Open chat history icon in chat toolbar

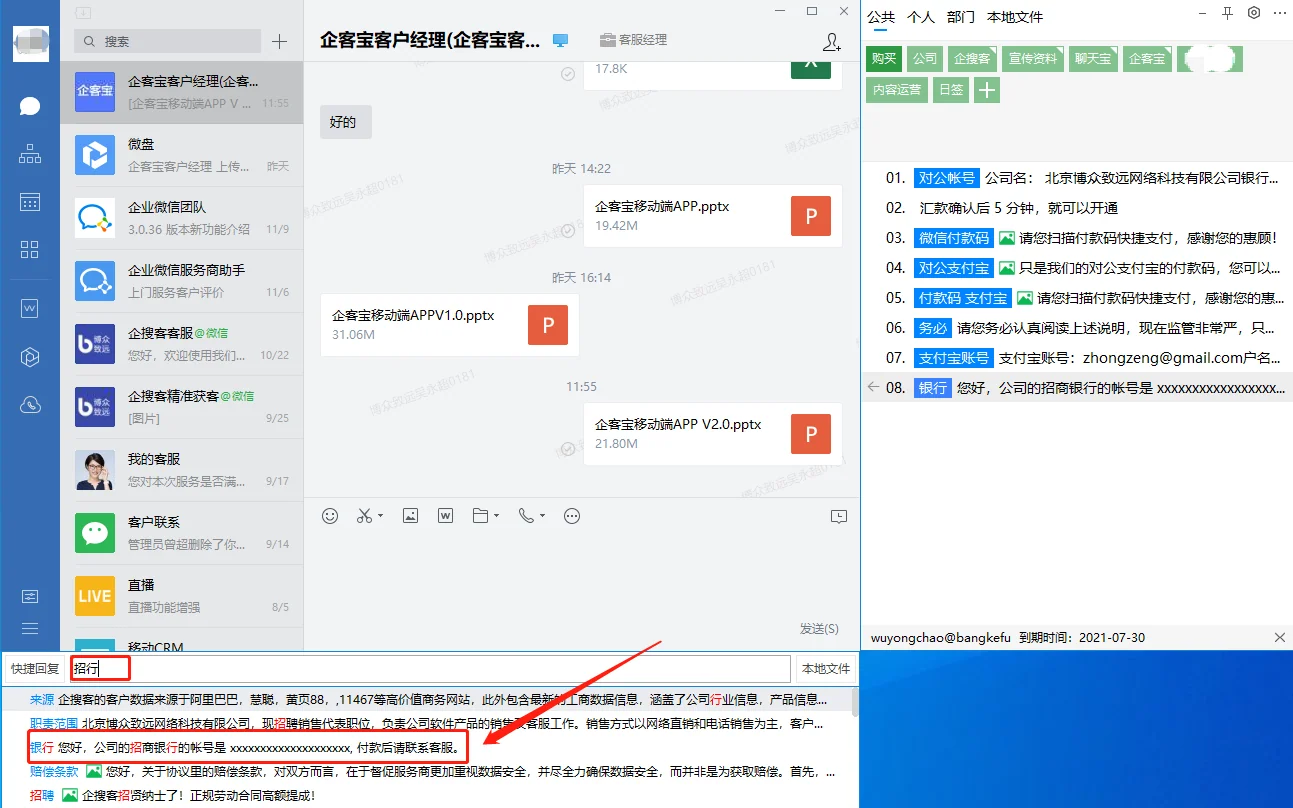coord(839,516)
